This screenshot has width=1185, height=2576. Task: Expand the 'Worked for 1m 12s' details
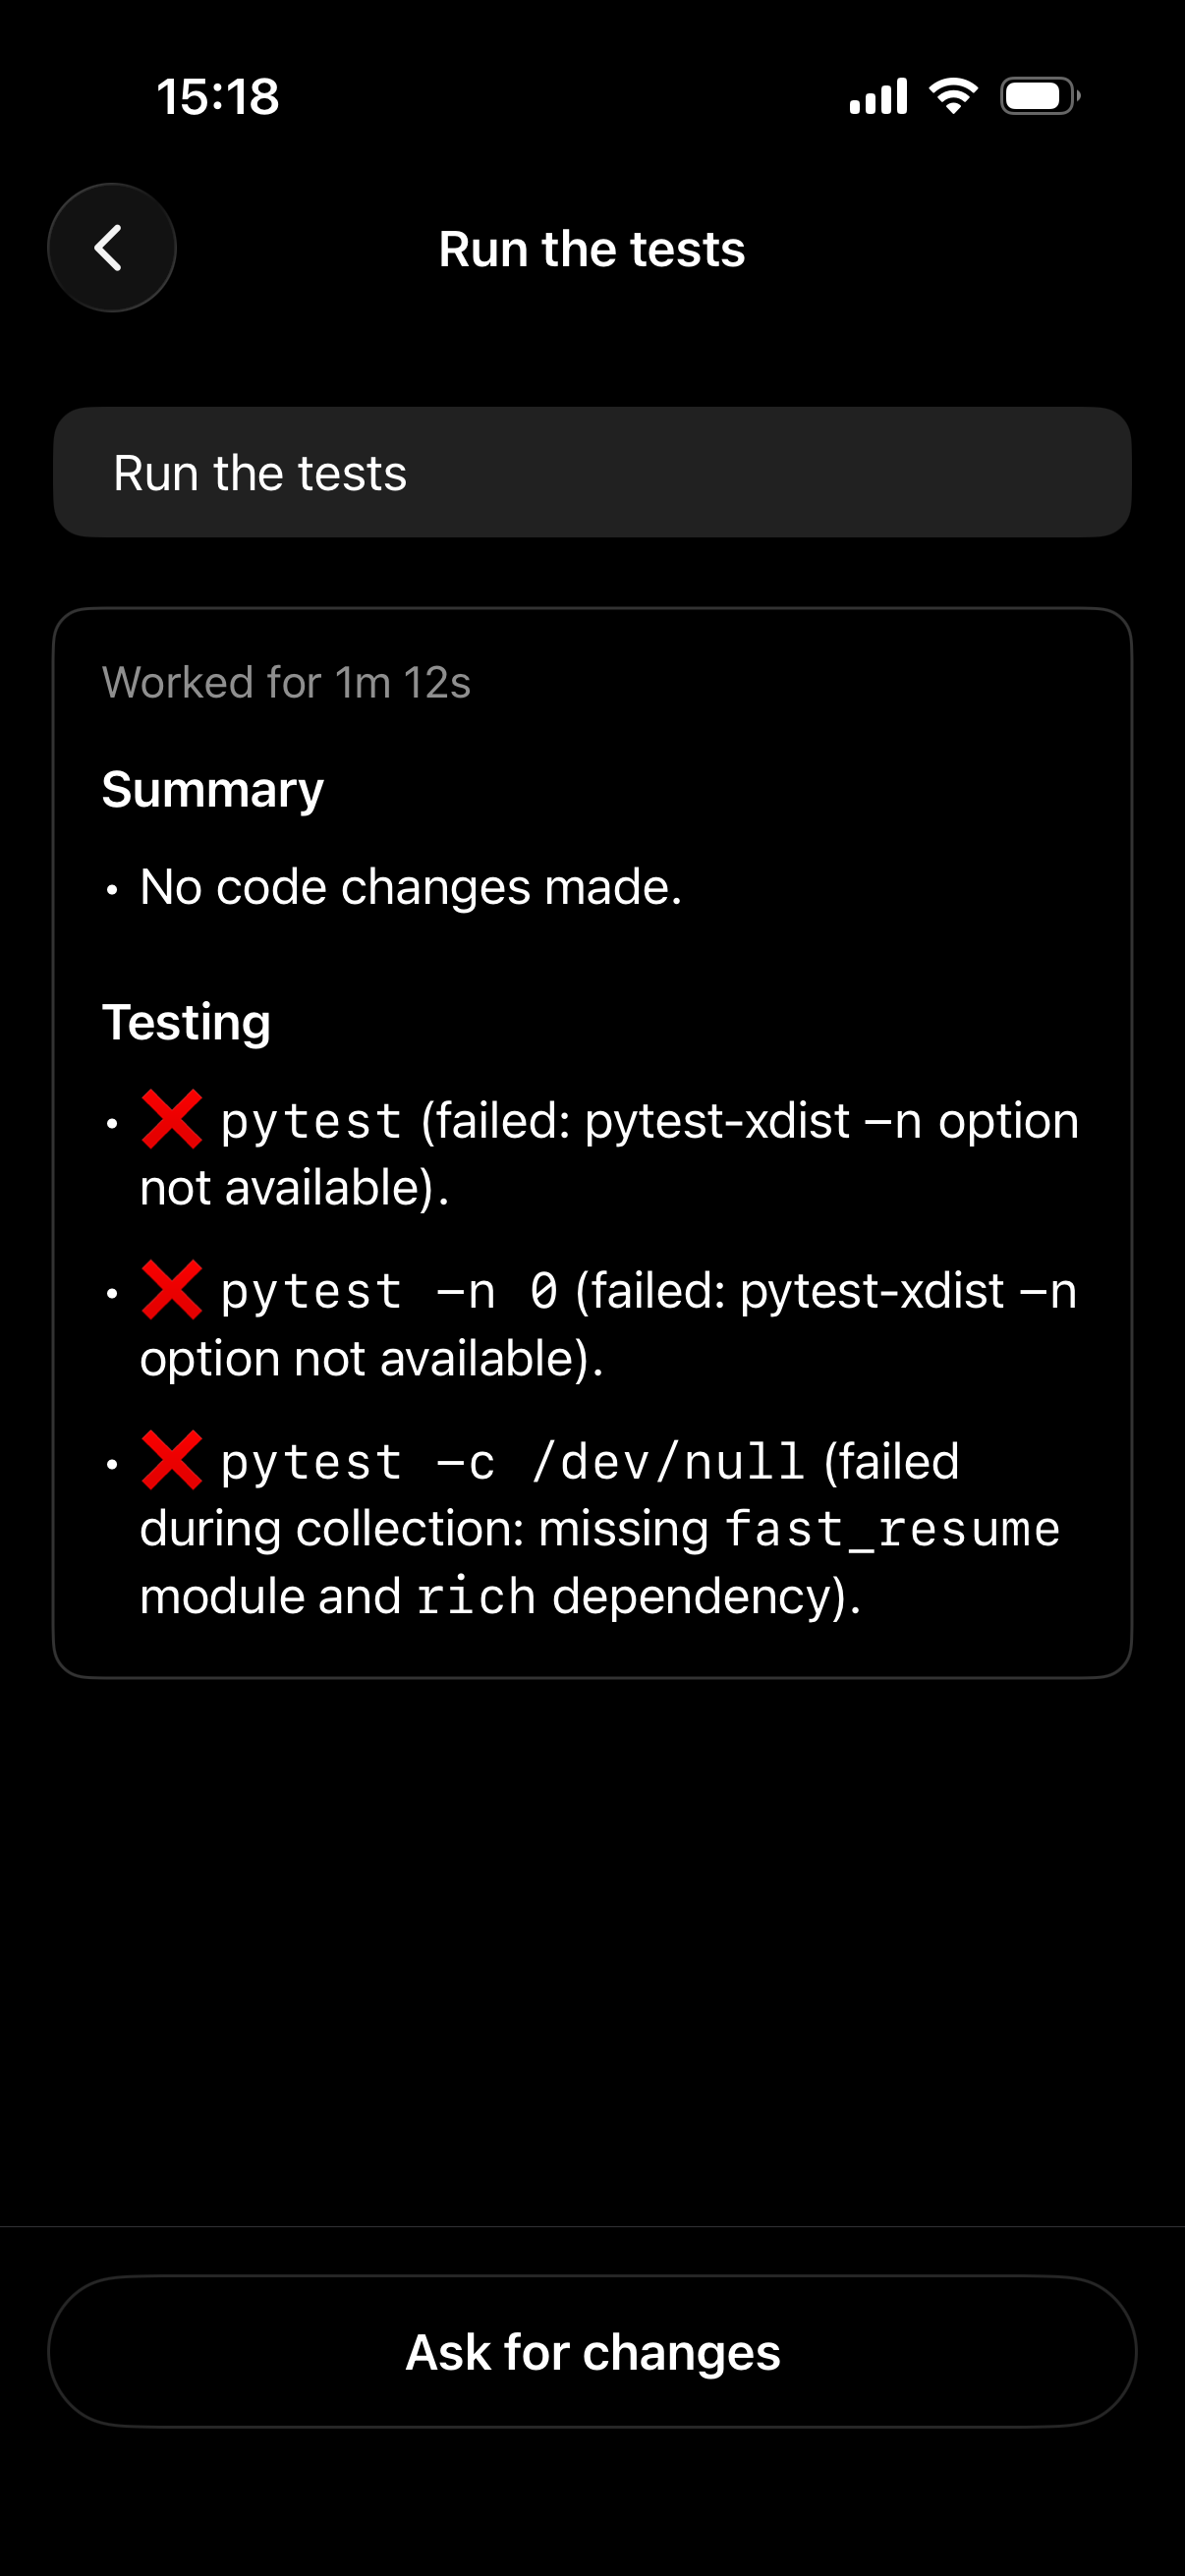click(x=286, y=683)
